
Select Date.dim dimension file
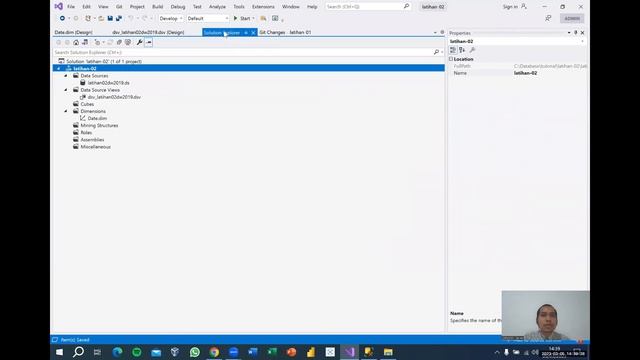click(x=97, y=118)
